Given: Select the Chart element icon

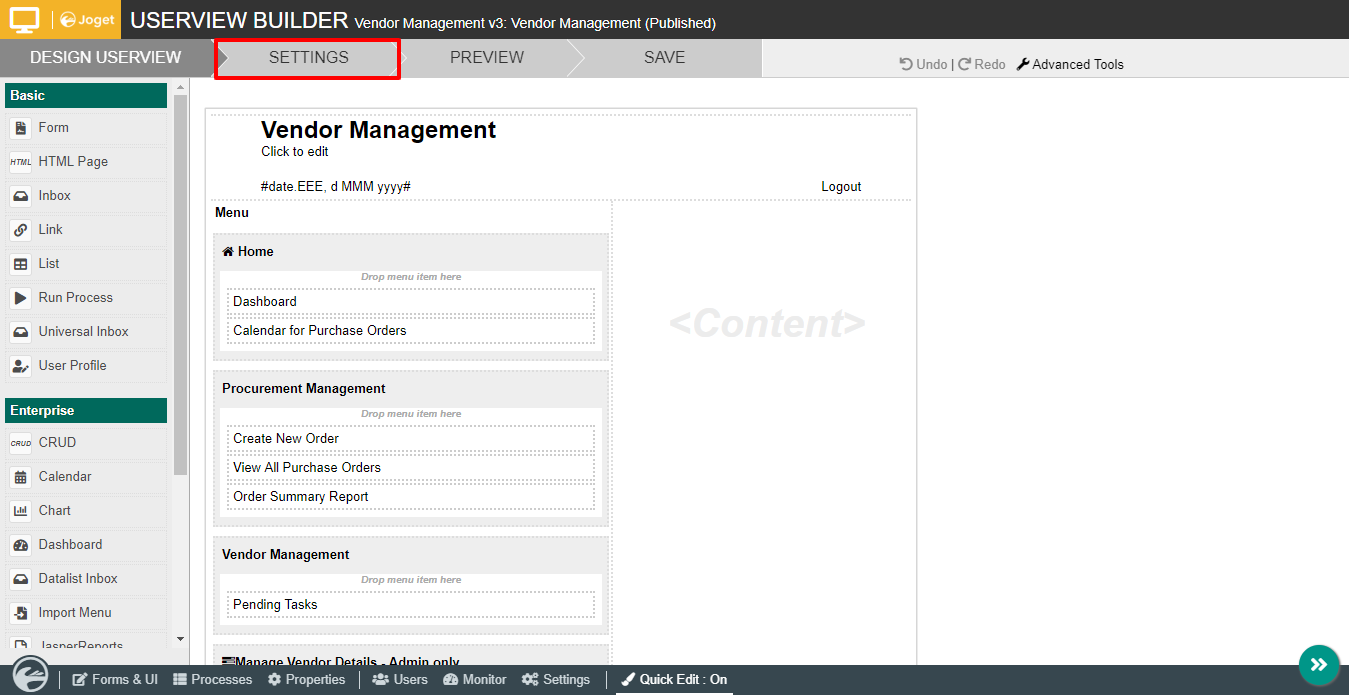Looking at the screenshot, I should pos(21,511).
